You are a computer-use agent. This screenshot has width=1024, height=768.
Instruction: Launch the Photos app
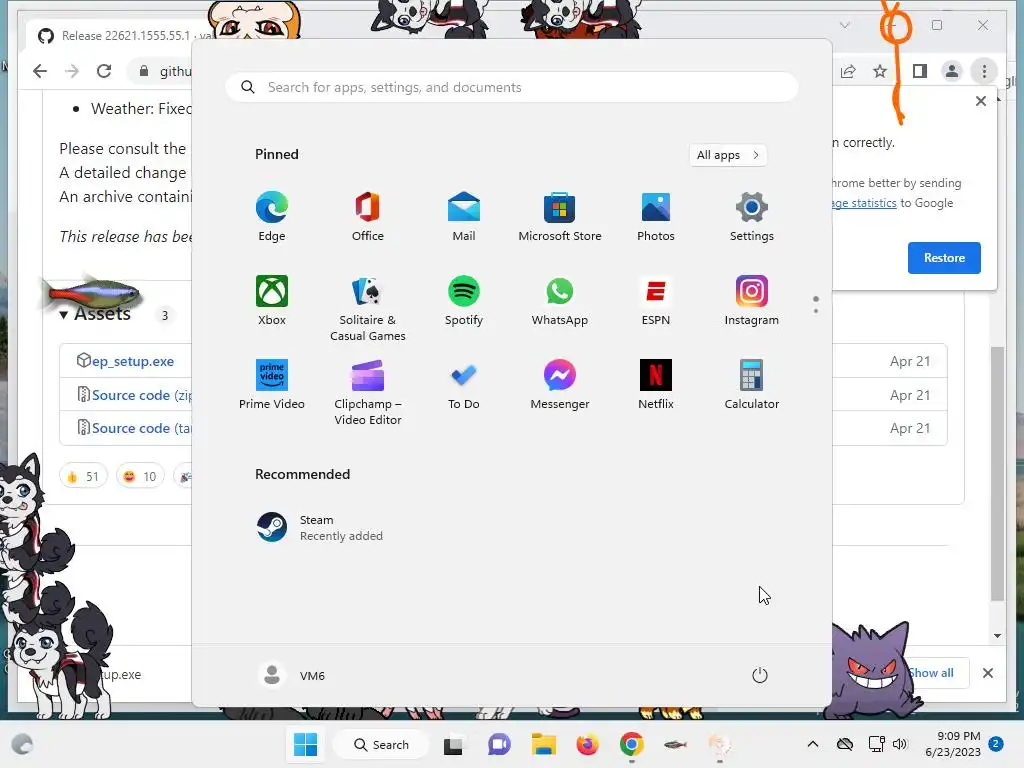click(656, 217)
